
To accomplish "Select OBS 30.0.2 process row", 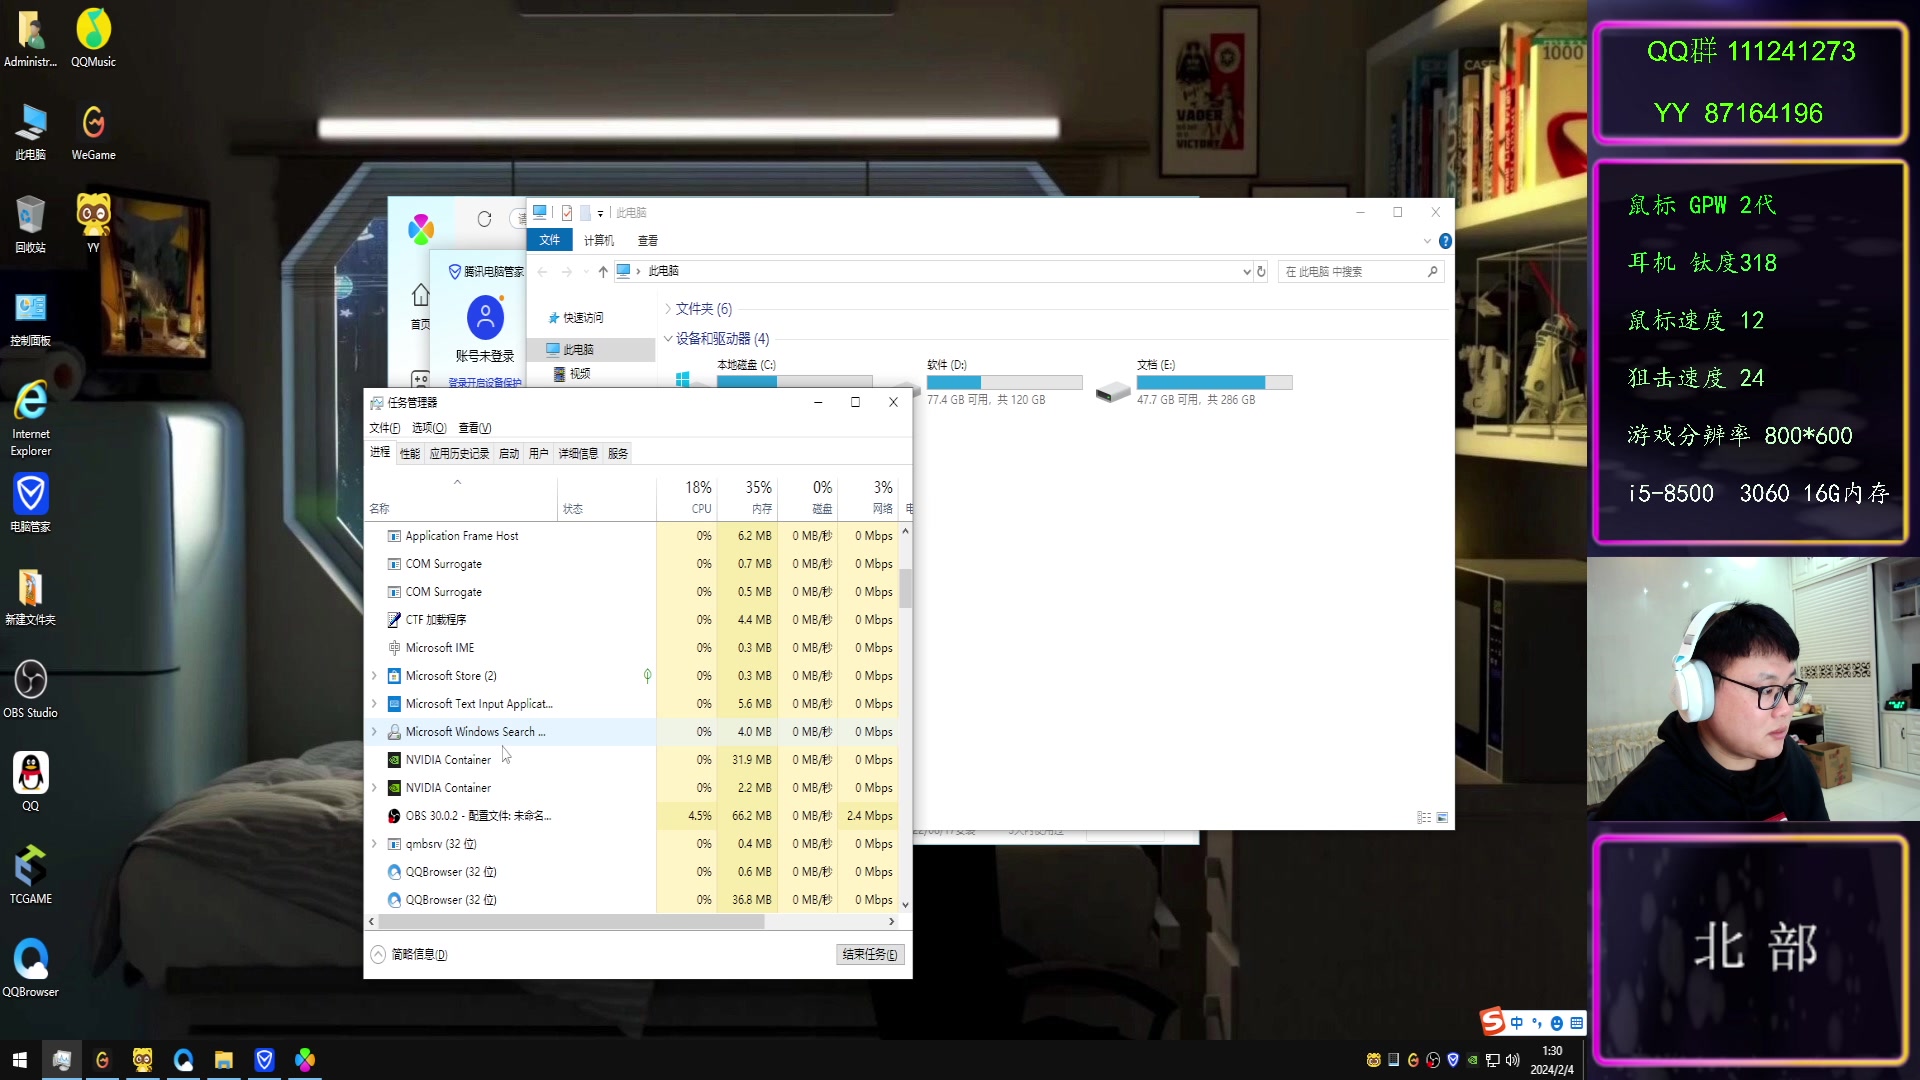I will point(633,816).
